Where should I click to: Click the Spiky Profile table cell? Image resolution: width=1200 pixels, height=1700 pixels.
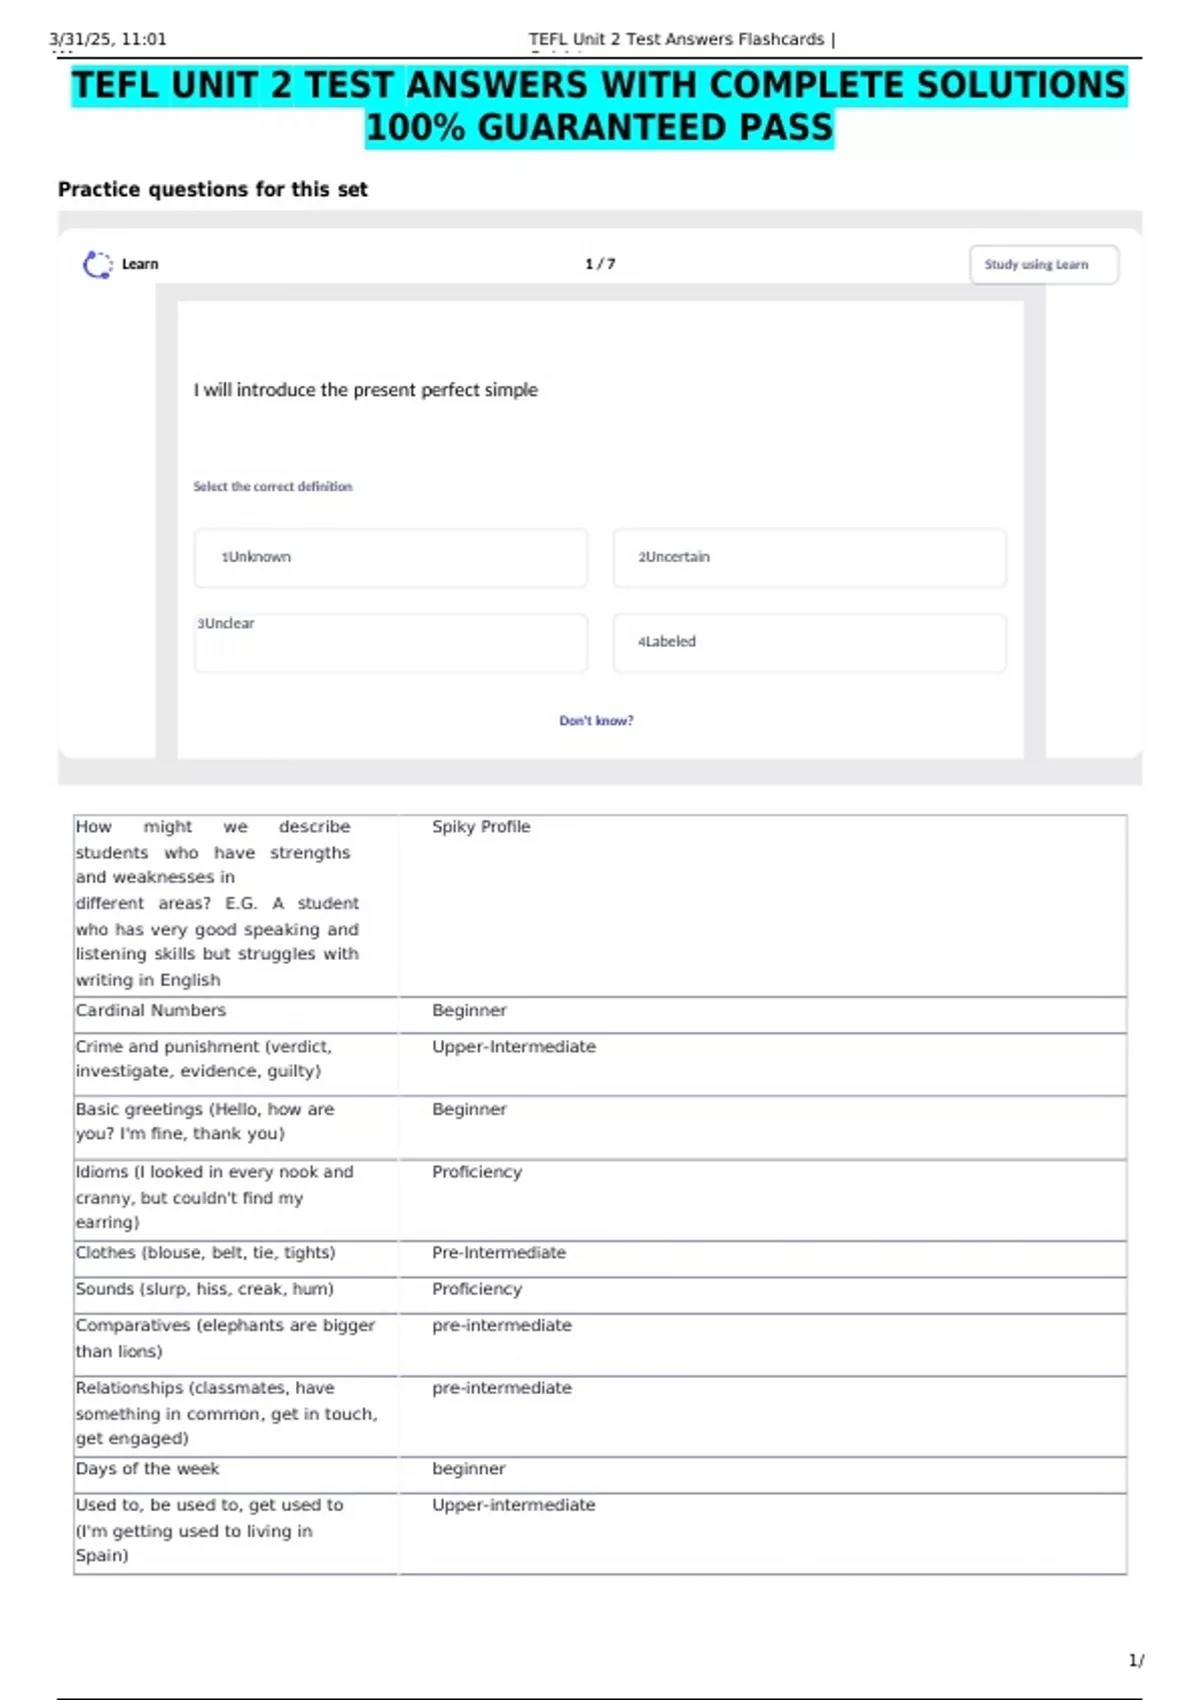762,906
